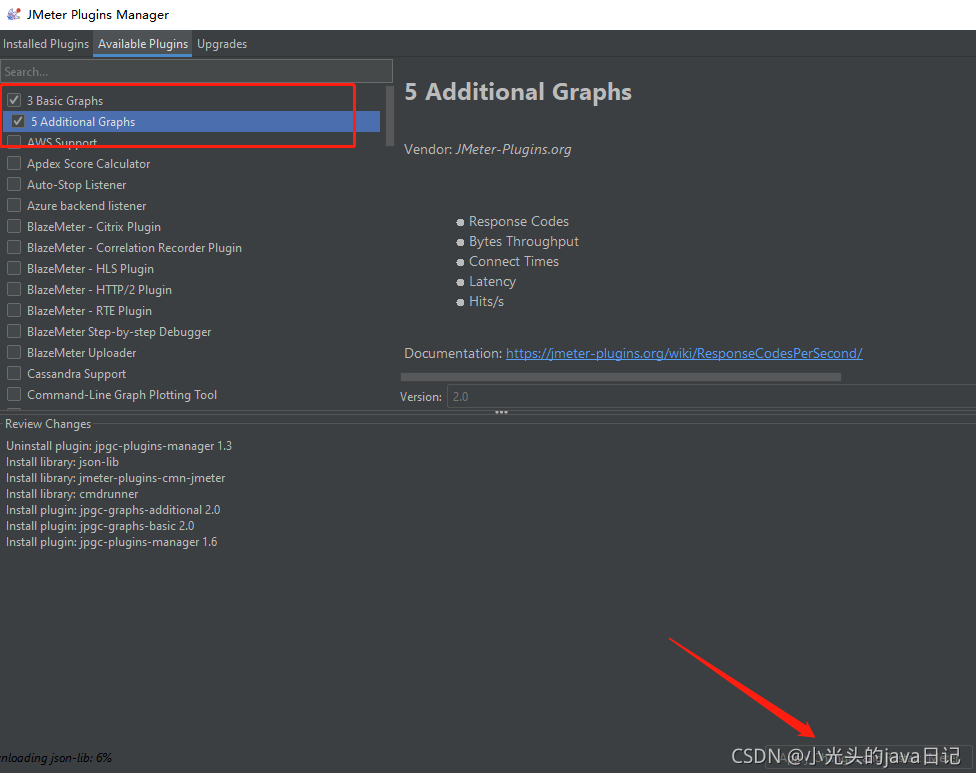Screen dimensions: 977x778
Task: Select BlazeMeter - HLS Plugin name
Action: click(90, 269)
